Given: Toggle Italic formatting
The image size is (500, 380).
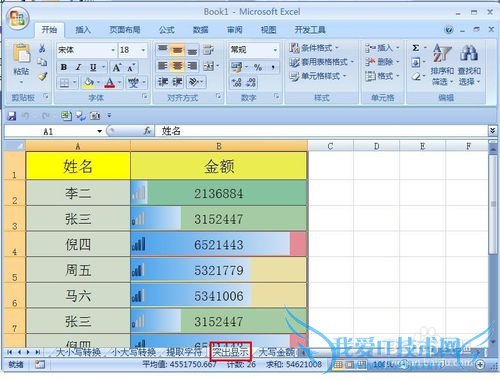Looking at the screenshot, I should (78, 68).
